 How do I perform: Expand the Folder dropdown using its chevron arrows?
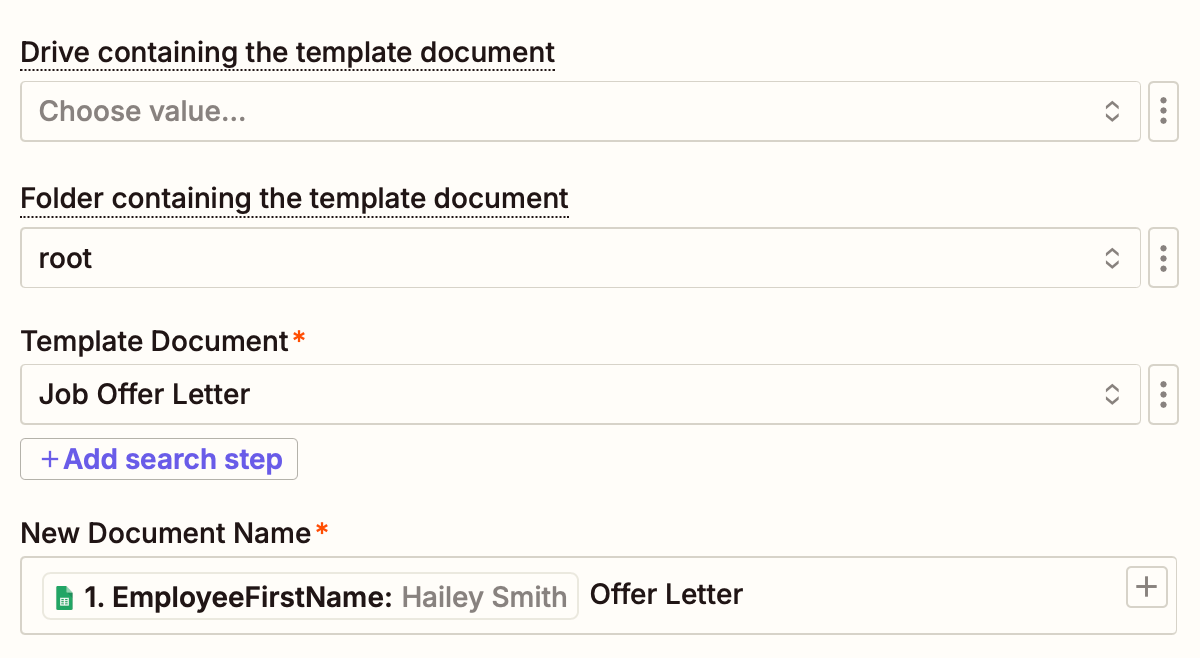click(1112, 258)
